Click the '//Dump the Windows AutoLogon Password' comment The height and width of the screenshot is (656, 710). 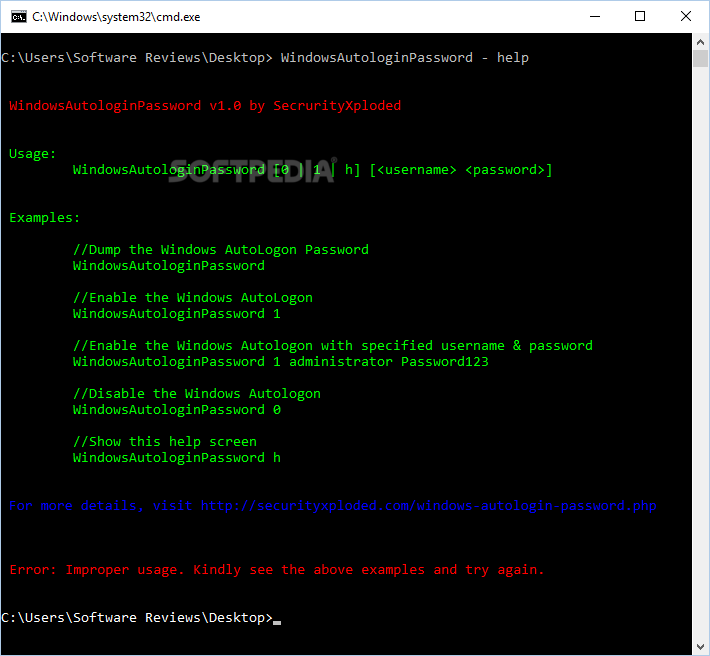[221, 250]
